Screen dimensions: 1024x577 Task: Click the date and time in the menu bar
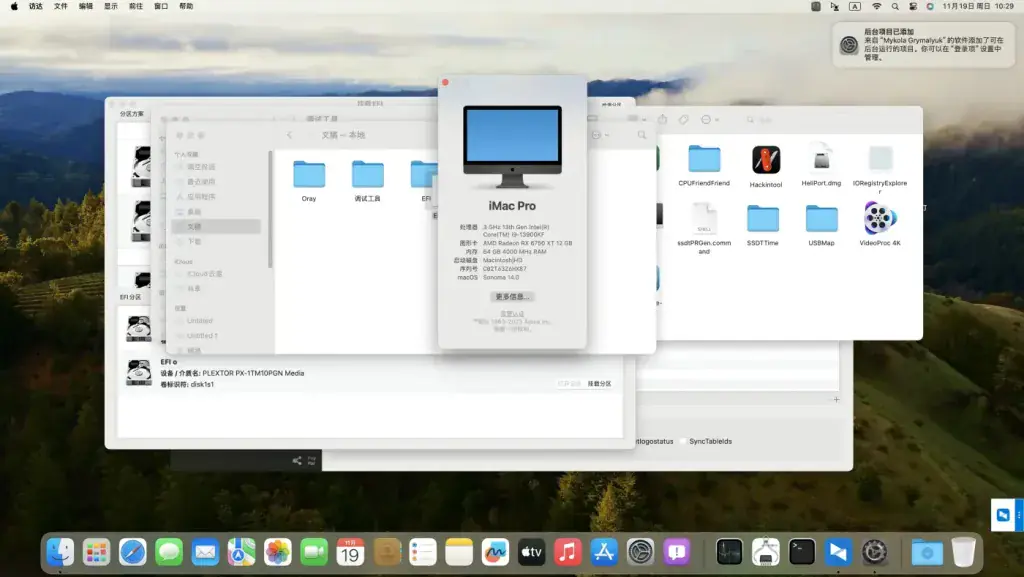(978, 6)
